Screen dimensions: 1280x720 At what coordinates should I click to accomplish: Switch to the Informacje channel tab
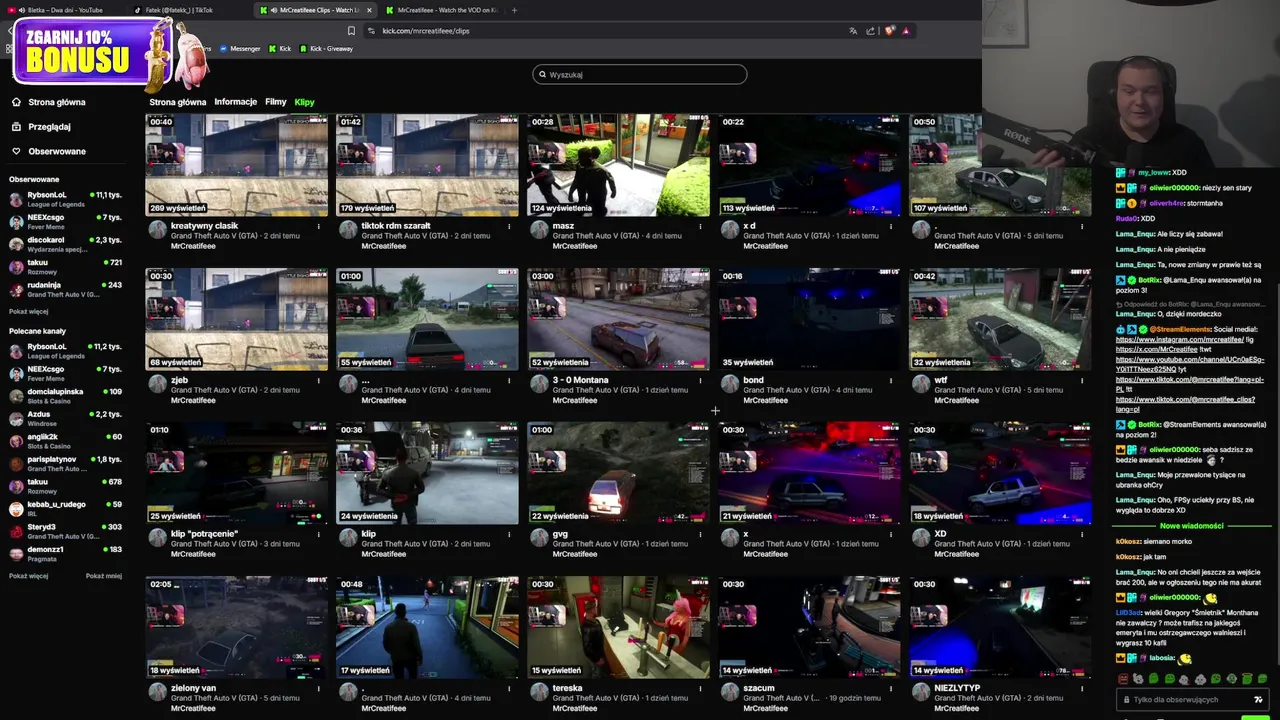coord(236,102)
